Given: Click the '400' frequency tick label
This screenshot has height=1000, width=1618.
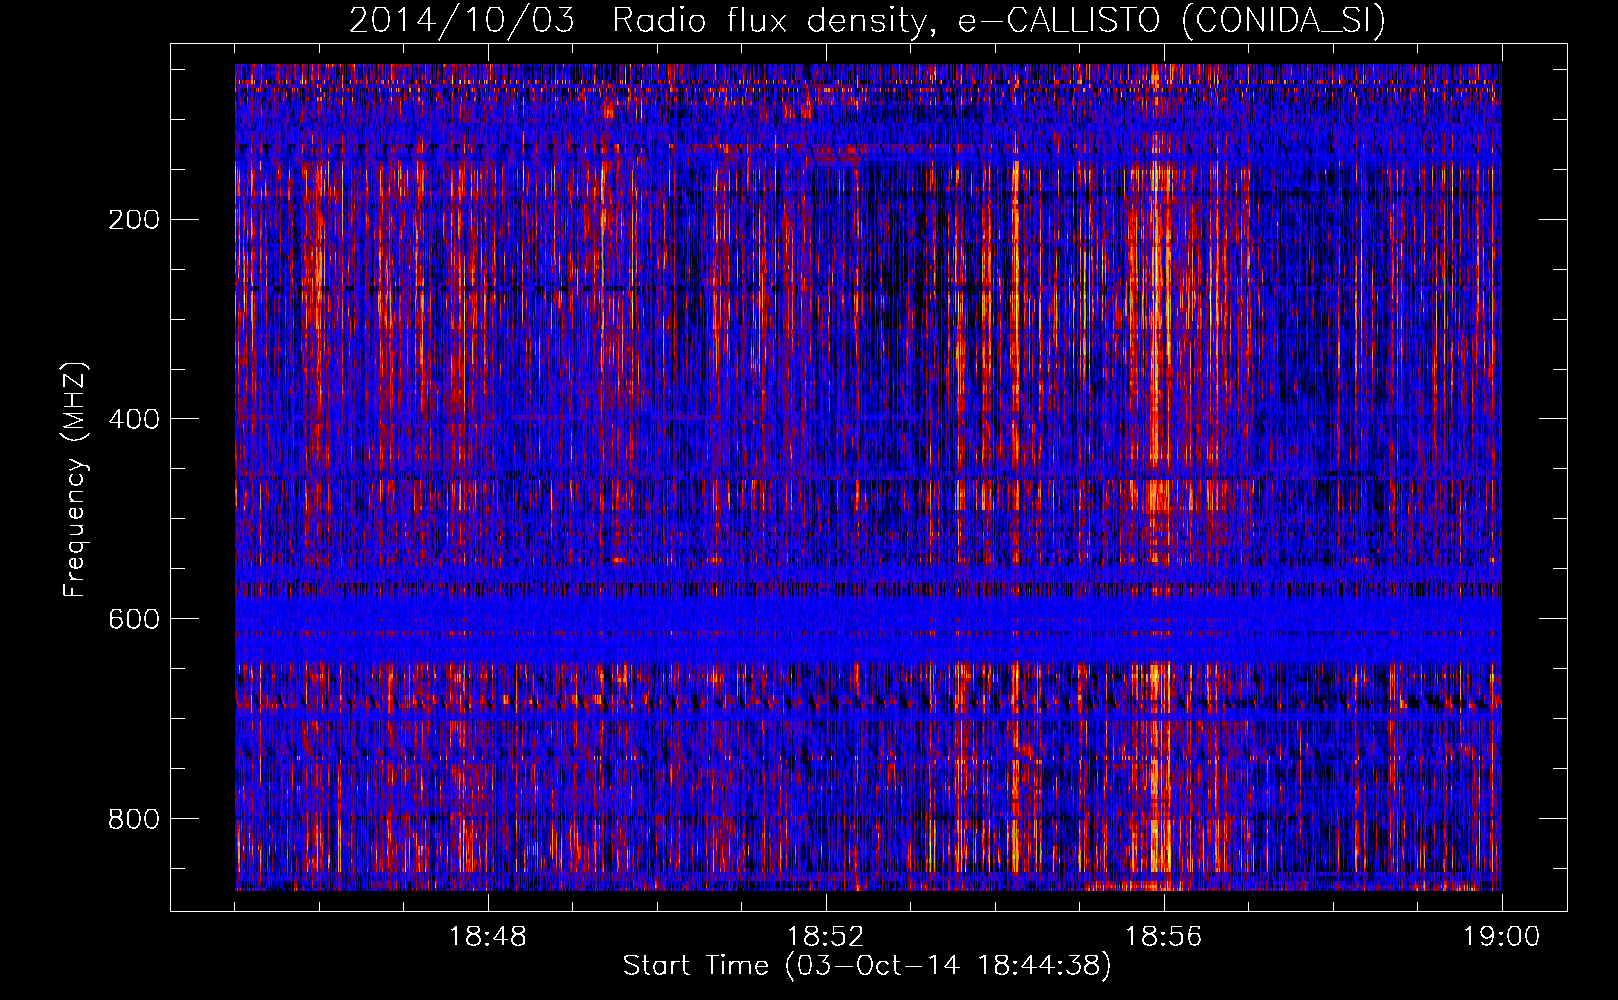Looking at the screenshot, I should 134,419.
